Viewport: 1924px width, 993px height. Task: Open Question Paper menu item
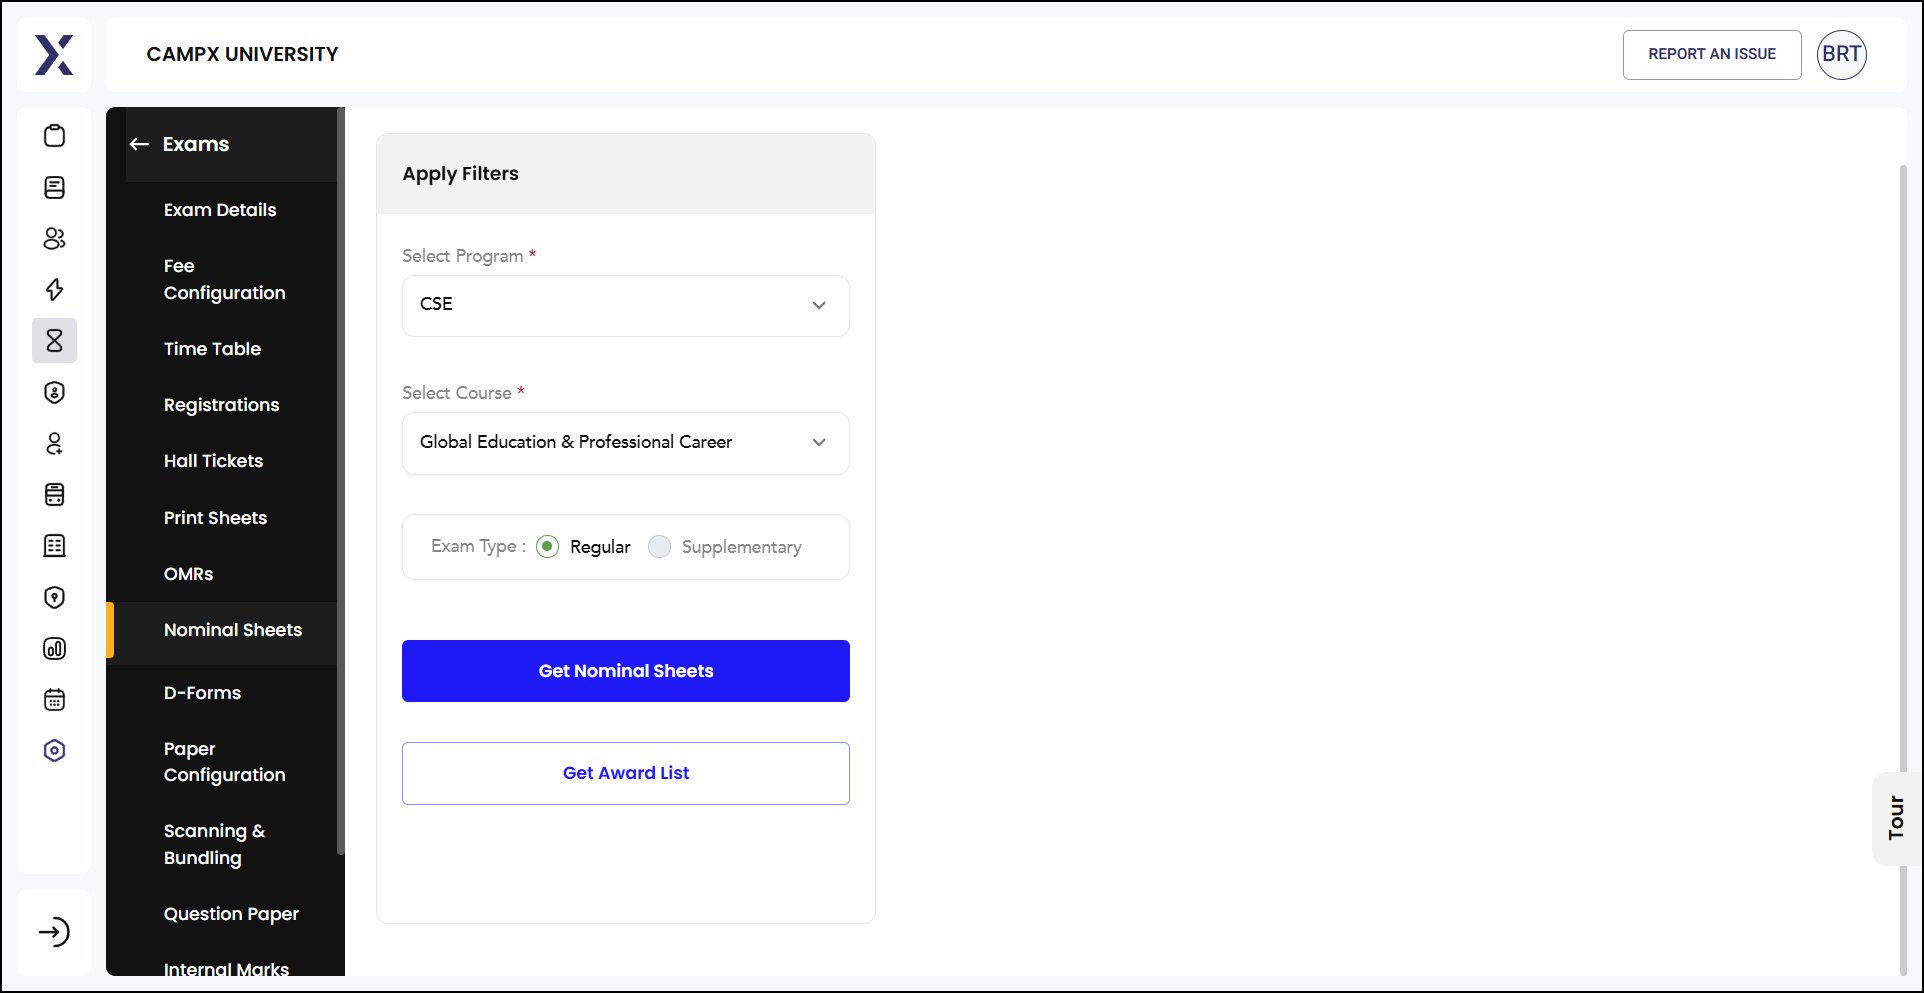pos(231,914)
